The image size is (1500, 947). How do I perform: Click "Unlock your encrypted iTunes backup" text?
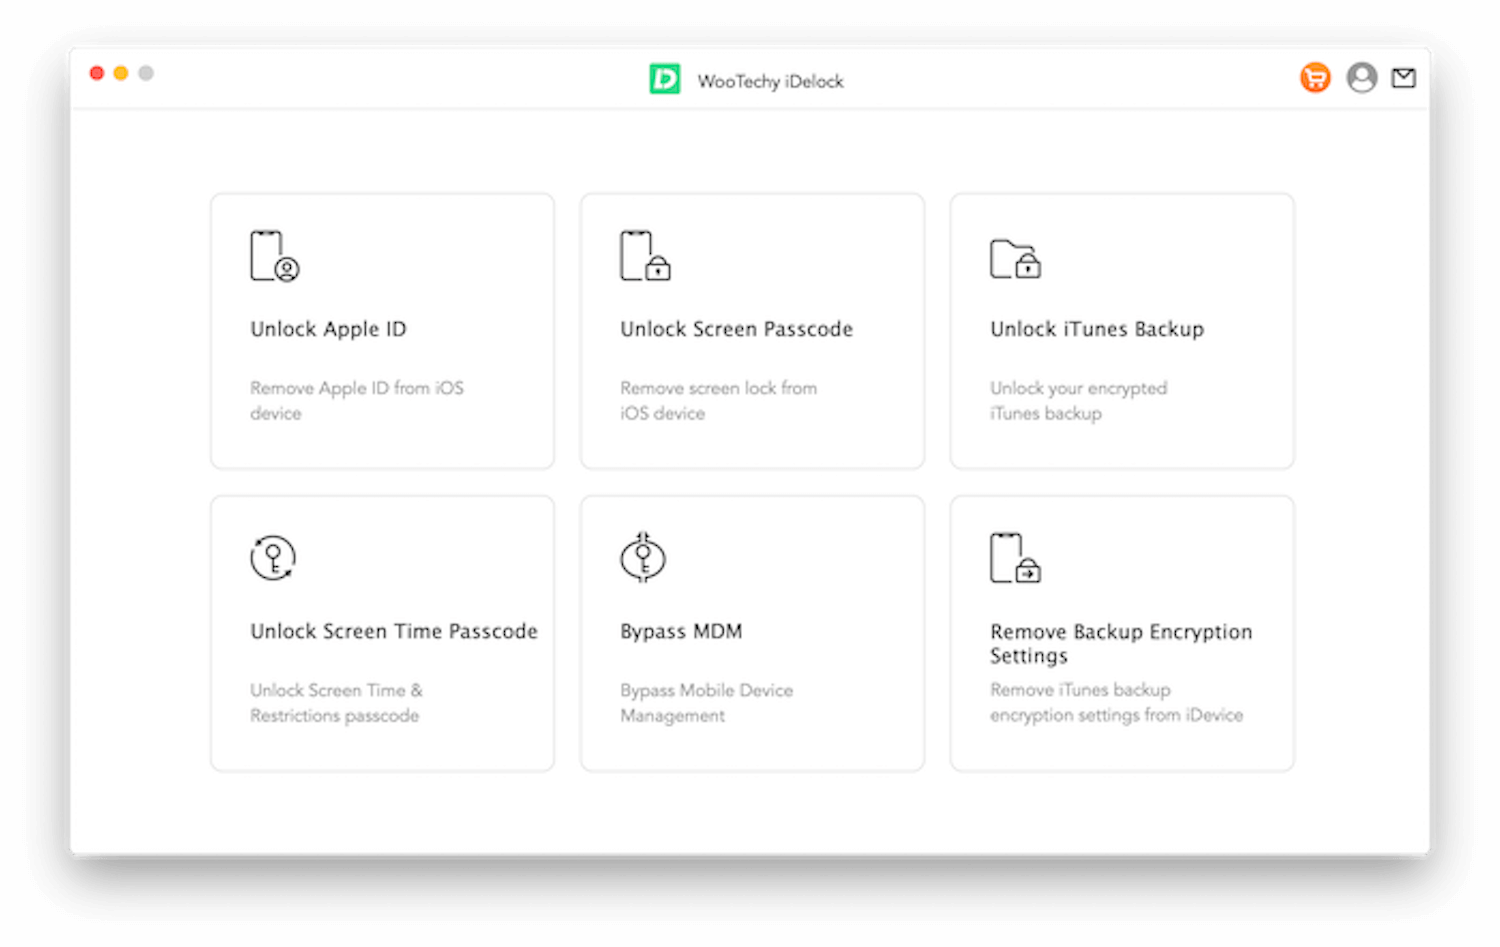(1078, 400)
